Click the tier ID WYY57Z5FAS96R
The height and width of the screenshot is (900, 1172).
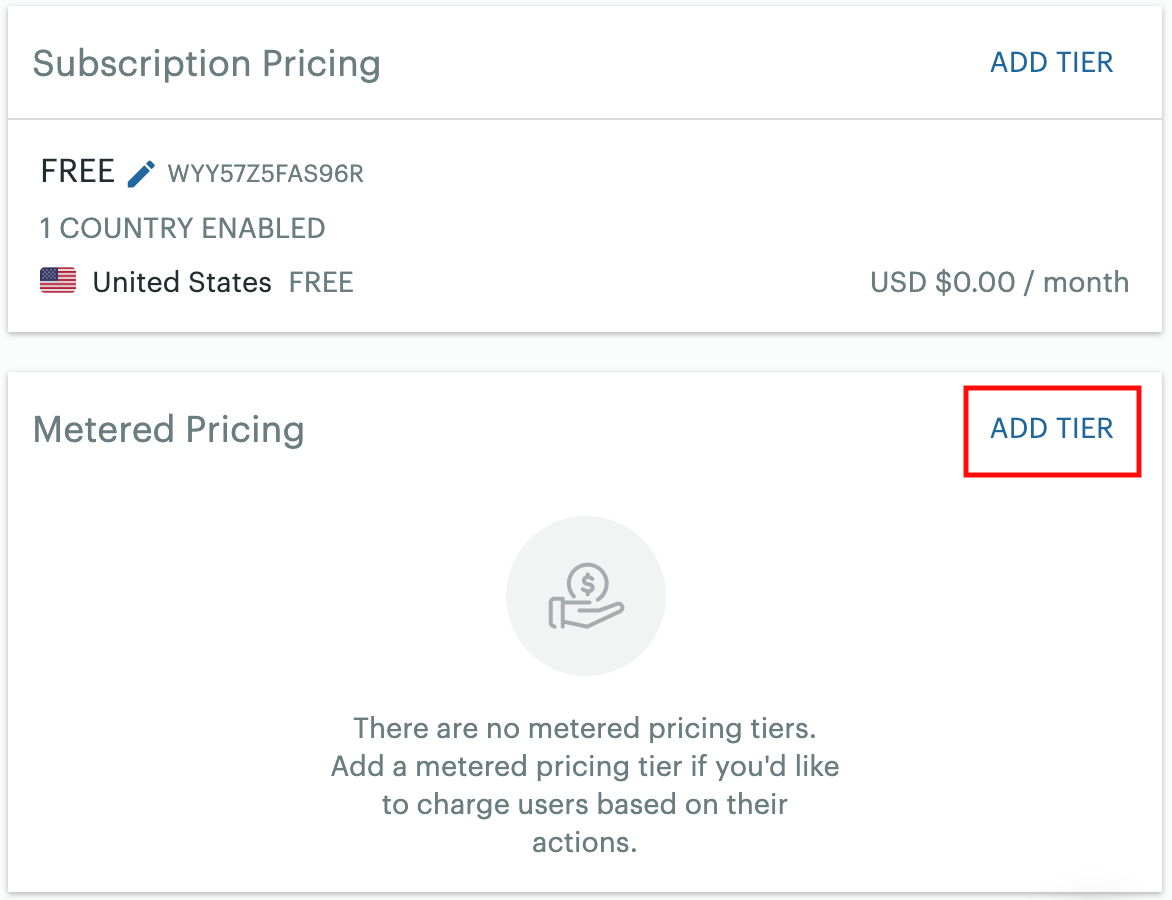tap(265, 174)
